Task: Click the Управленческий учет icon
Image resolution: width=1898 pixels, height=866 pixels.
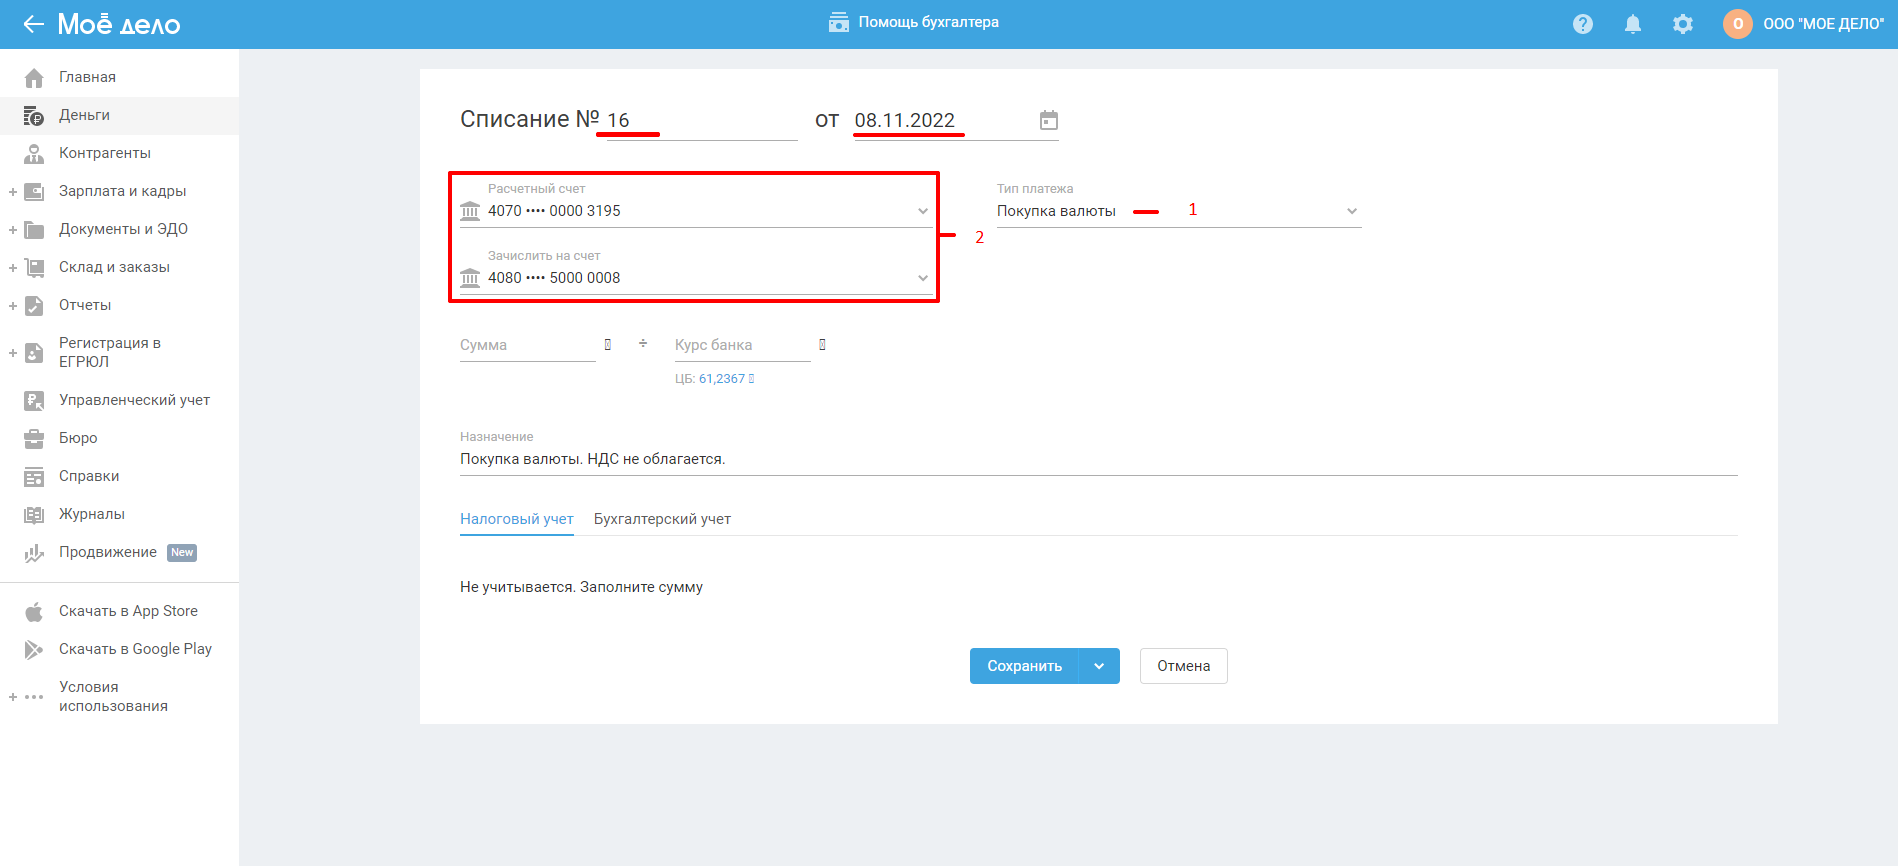Action: point(34,400)
